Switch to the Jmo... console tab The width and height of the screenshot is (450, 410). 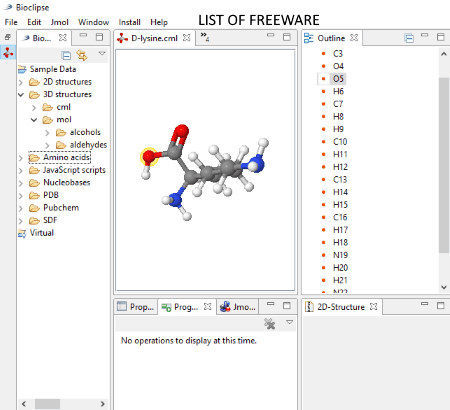click(238, 306)
